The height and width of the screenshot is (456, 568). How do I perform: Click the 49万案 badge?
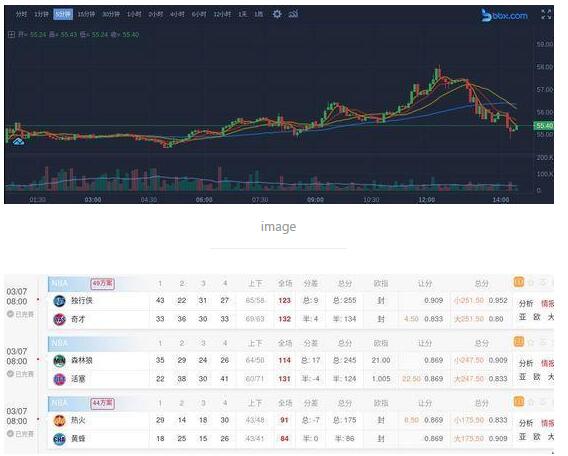pyautogui.click(x=103, y=283)
